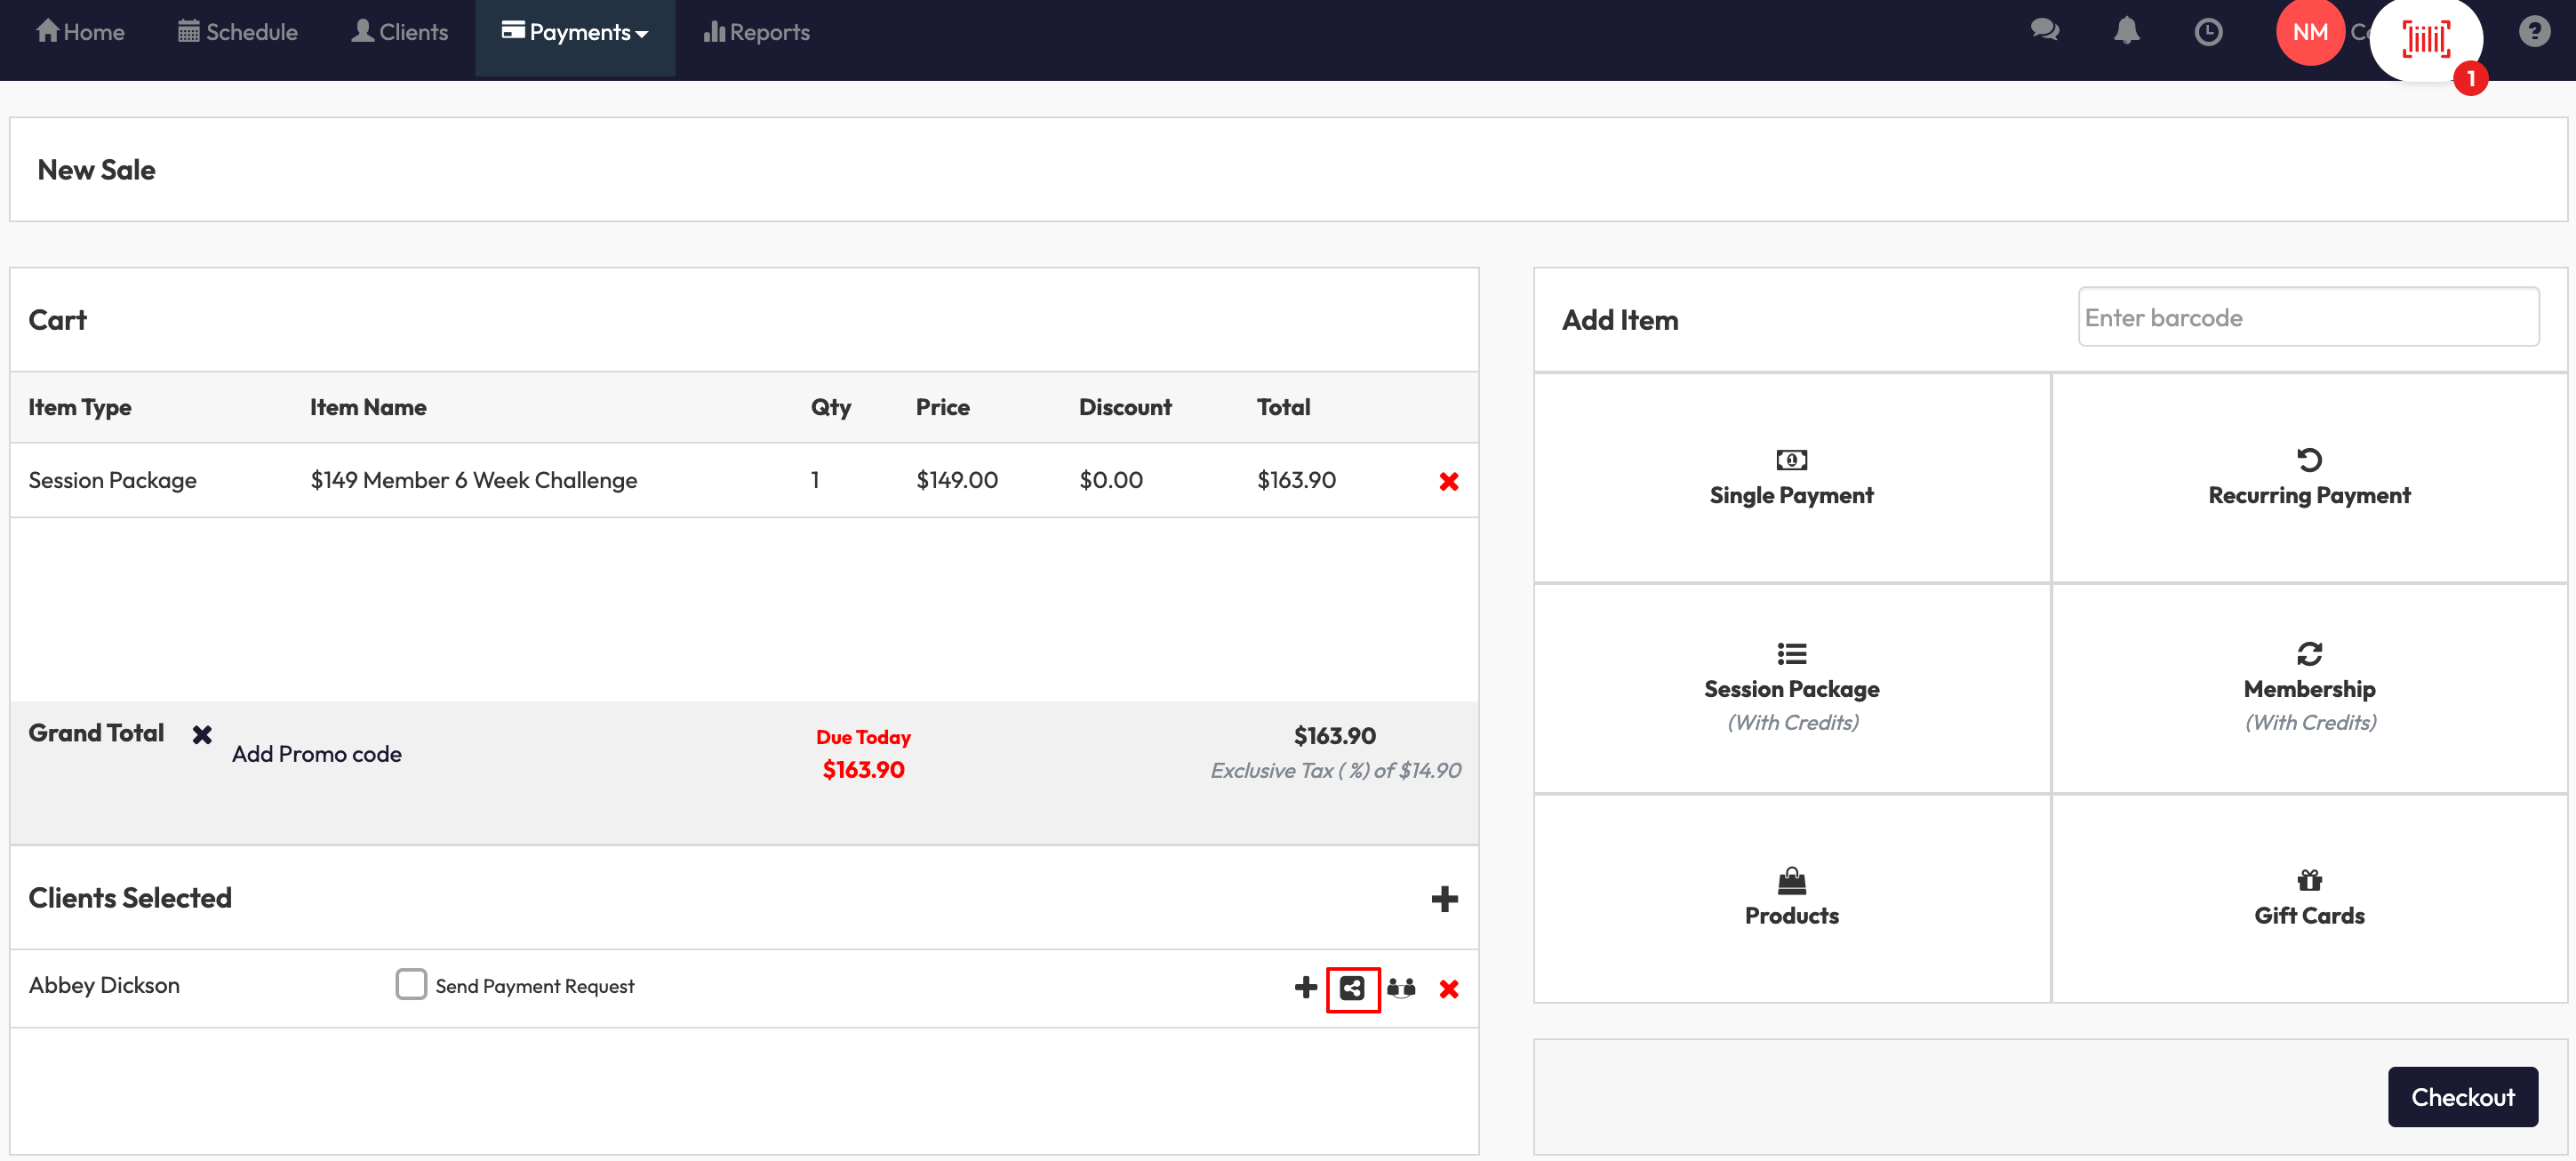The height and width of the screenshot is (1161, 2576).
Task: Open the NM user avatar menu
Action: (2309, 32)
